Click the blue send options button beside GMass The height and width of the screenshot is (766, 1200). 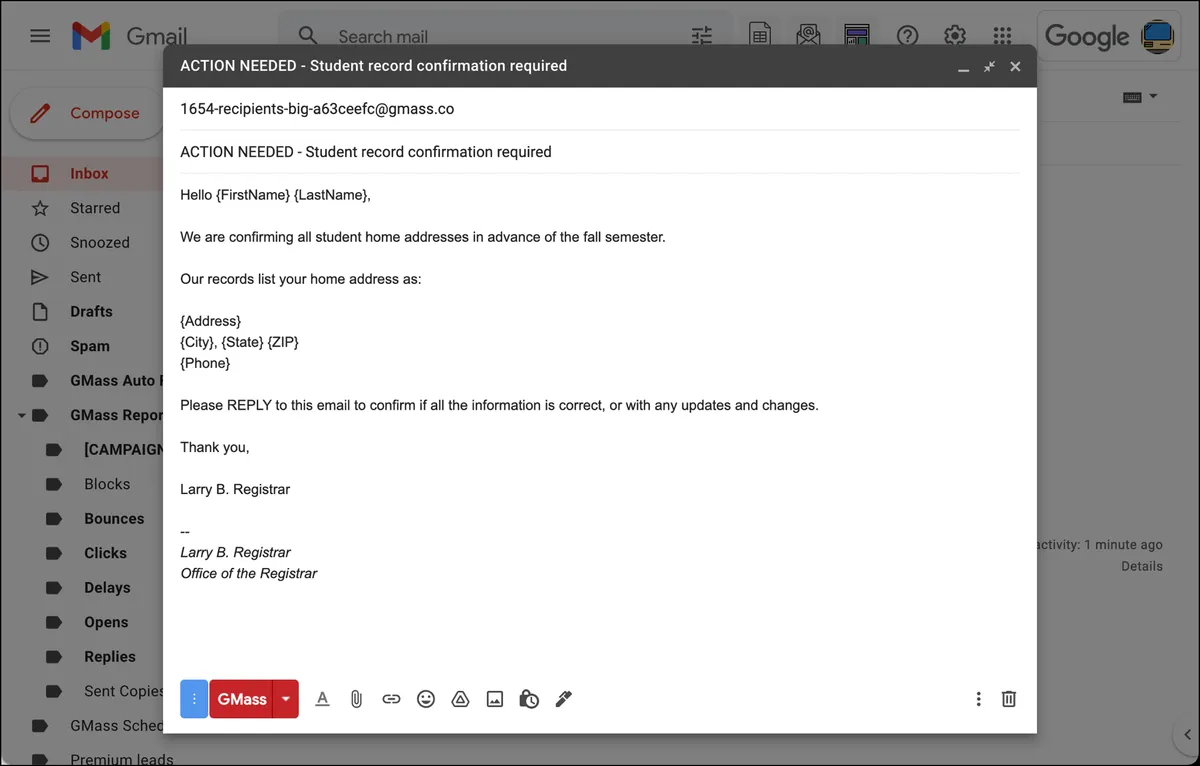point(194,699)
